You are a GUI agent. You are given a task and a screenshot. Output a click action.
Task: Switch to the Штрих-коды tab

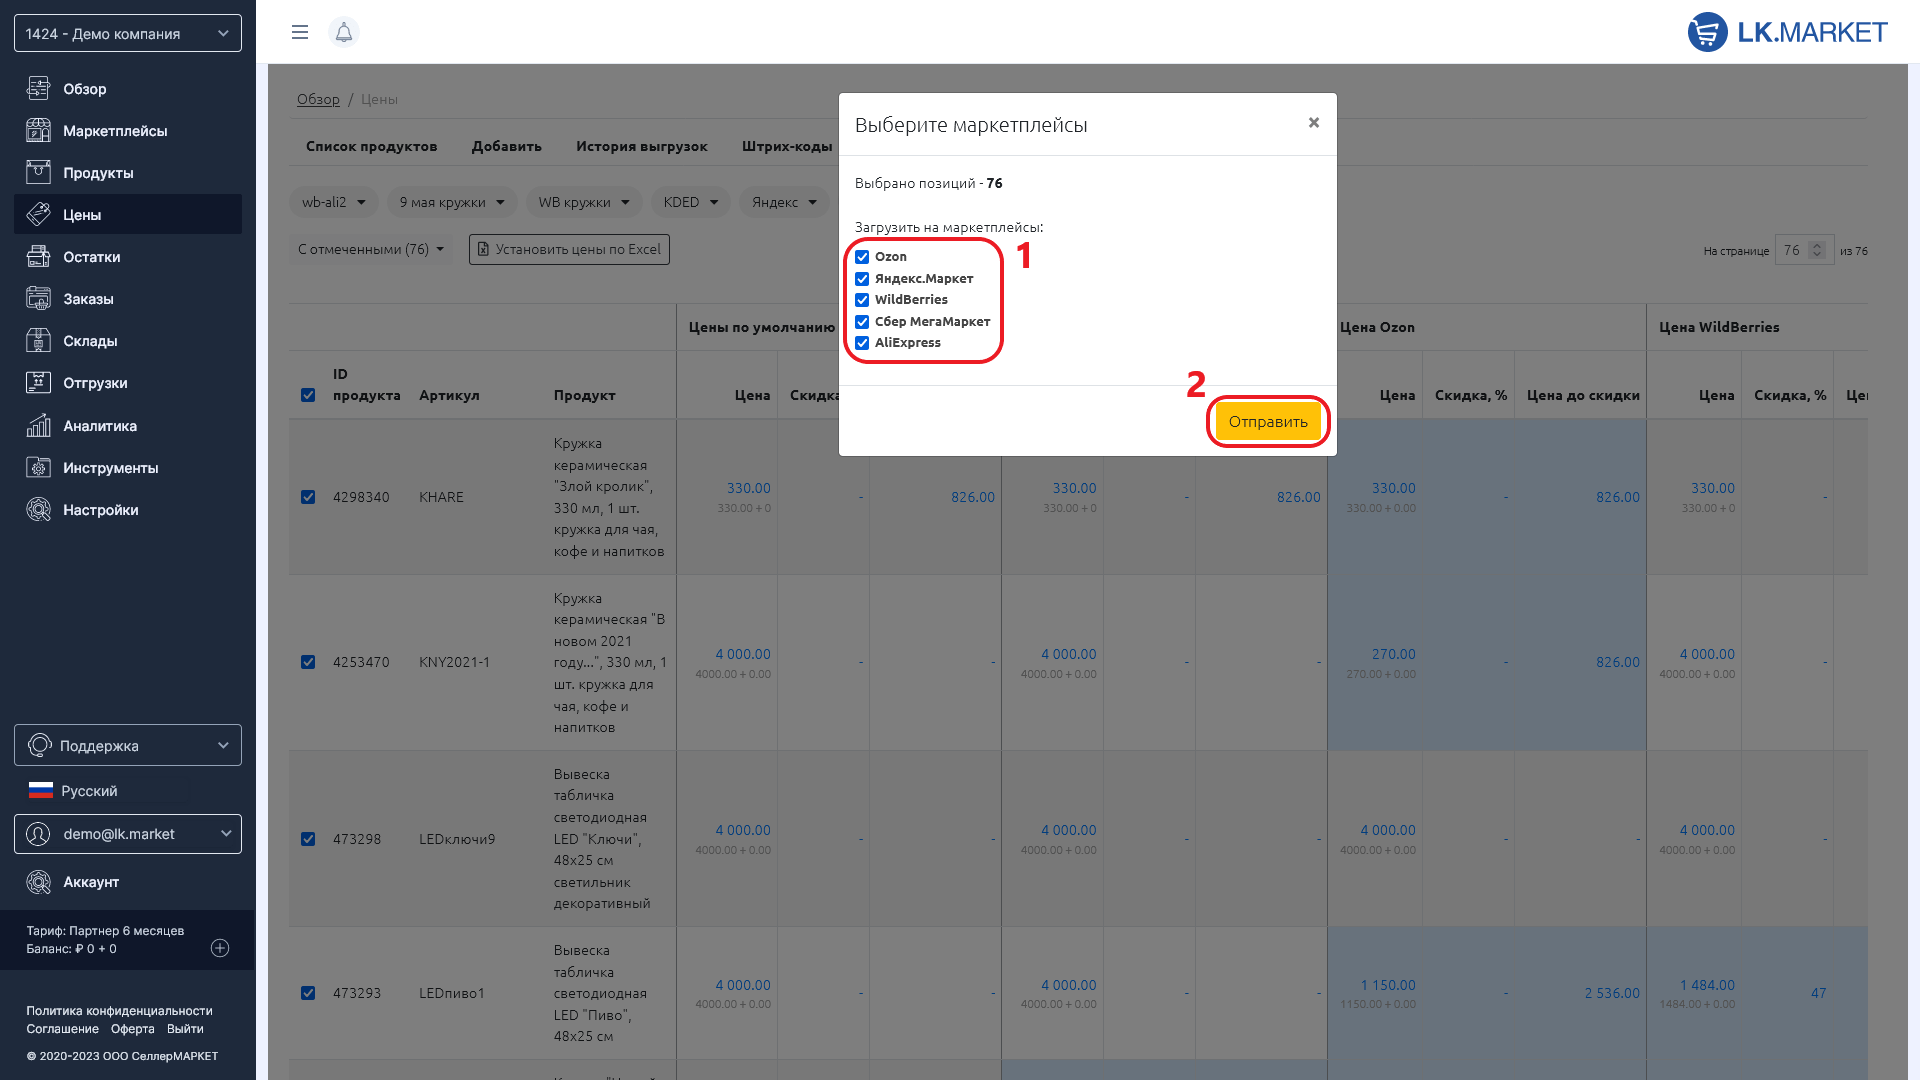pos(787,146)
